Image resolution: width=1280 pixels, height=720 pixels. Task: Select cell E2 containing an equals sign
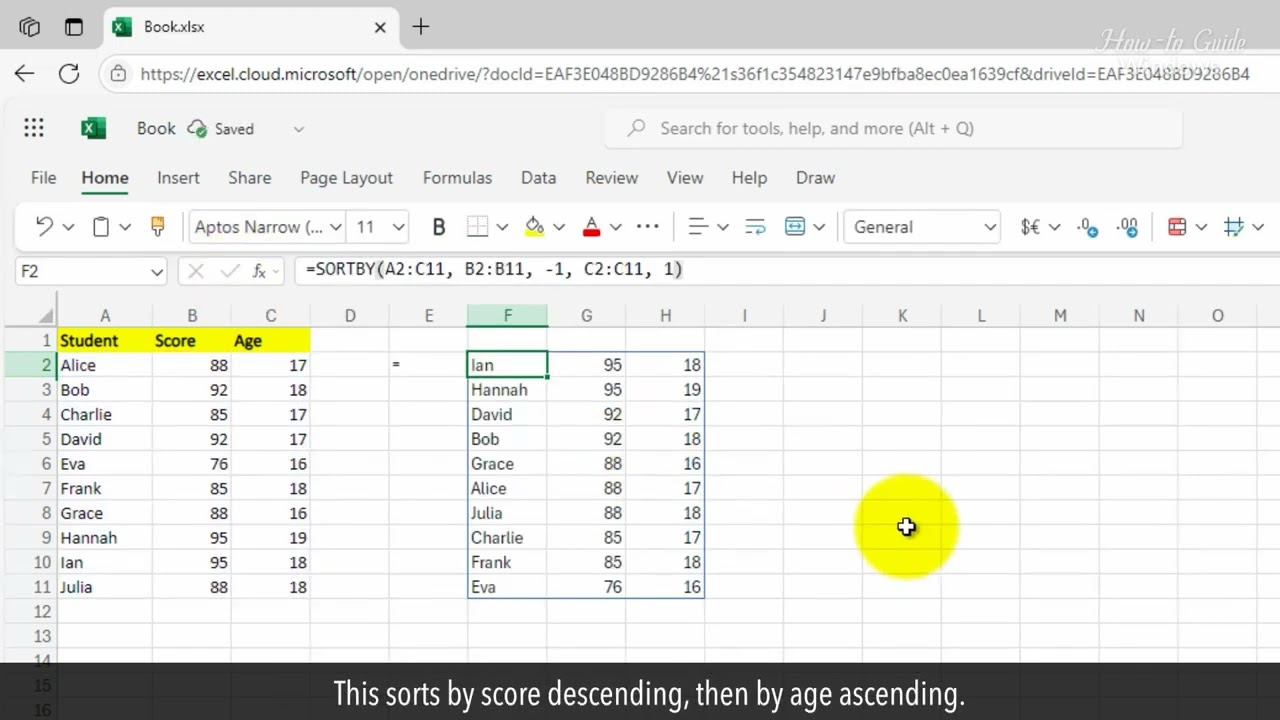point(428,365)
